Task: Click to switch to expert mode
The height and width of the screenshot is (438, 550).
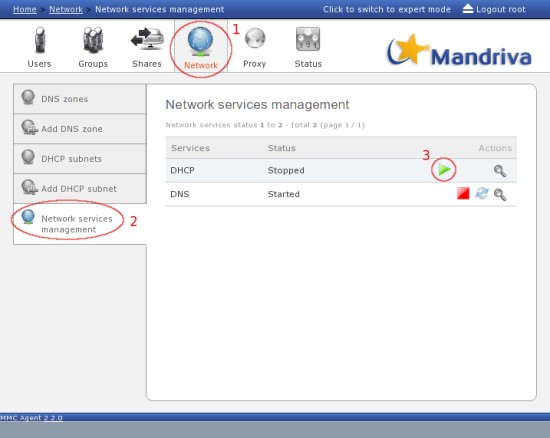Action: click(387, 9)
